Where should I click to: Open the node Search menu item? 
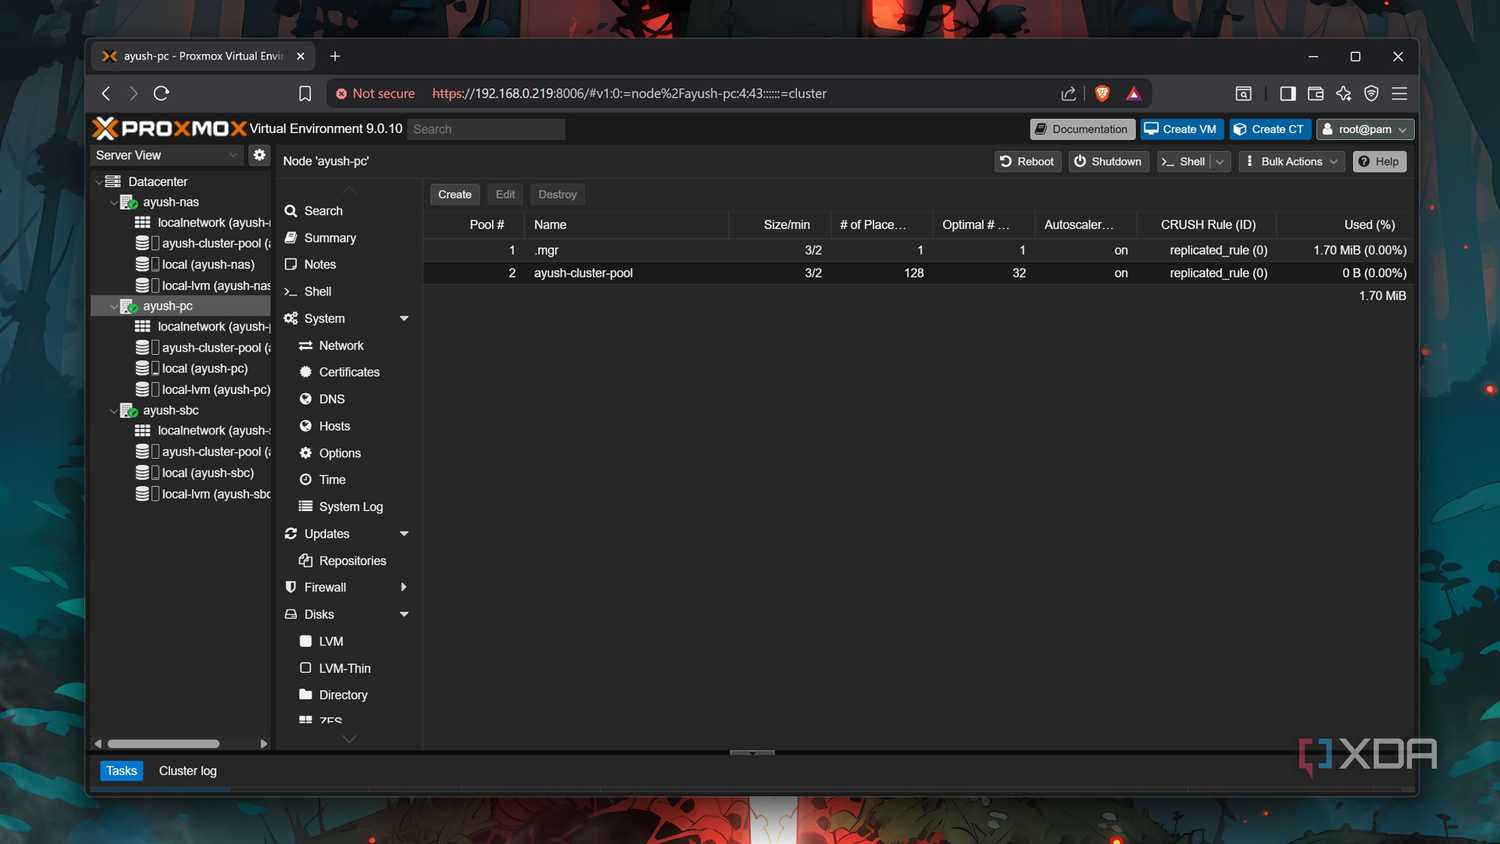[x=323, y=211]
